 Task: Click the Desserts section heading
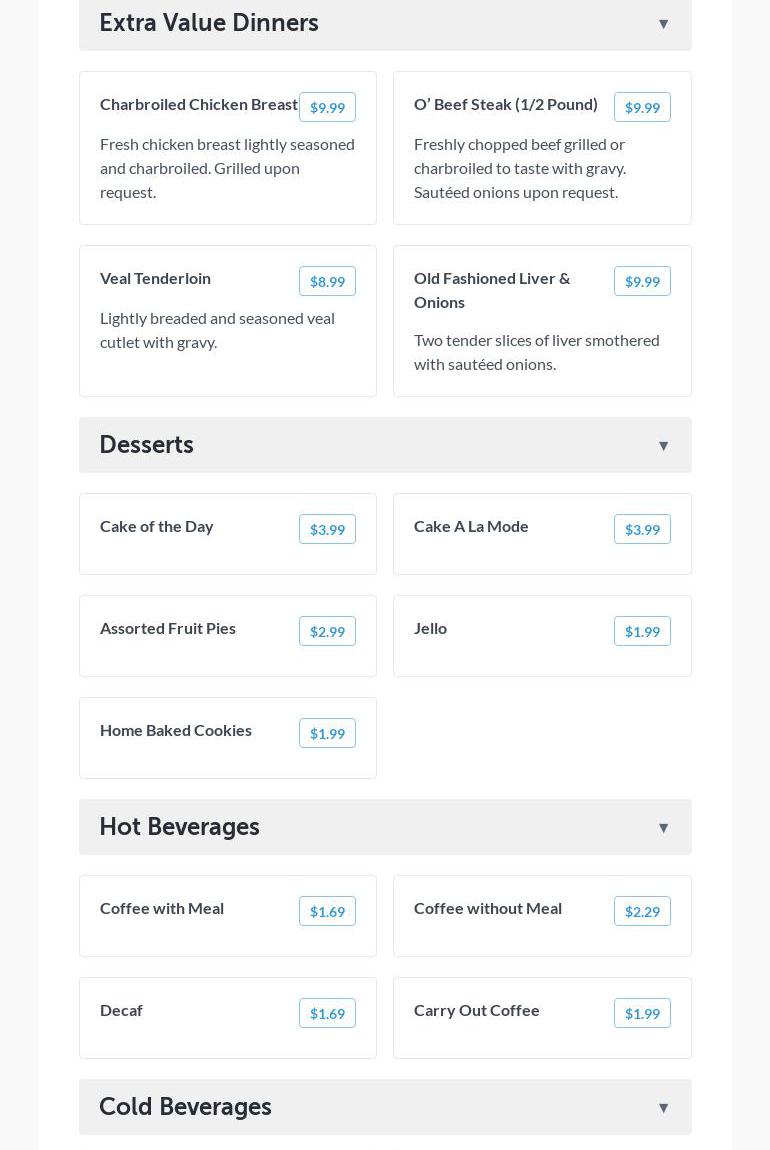click(146, 445)
